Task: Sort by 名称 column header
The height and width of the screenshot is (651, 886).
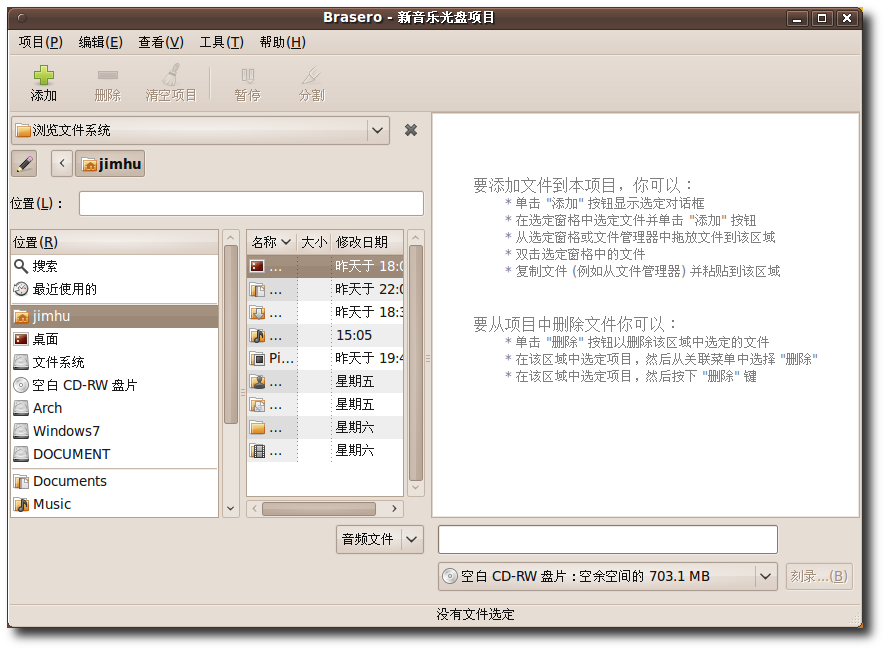Action: pos(272,242)
